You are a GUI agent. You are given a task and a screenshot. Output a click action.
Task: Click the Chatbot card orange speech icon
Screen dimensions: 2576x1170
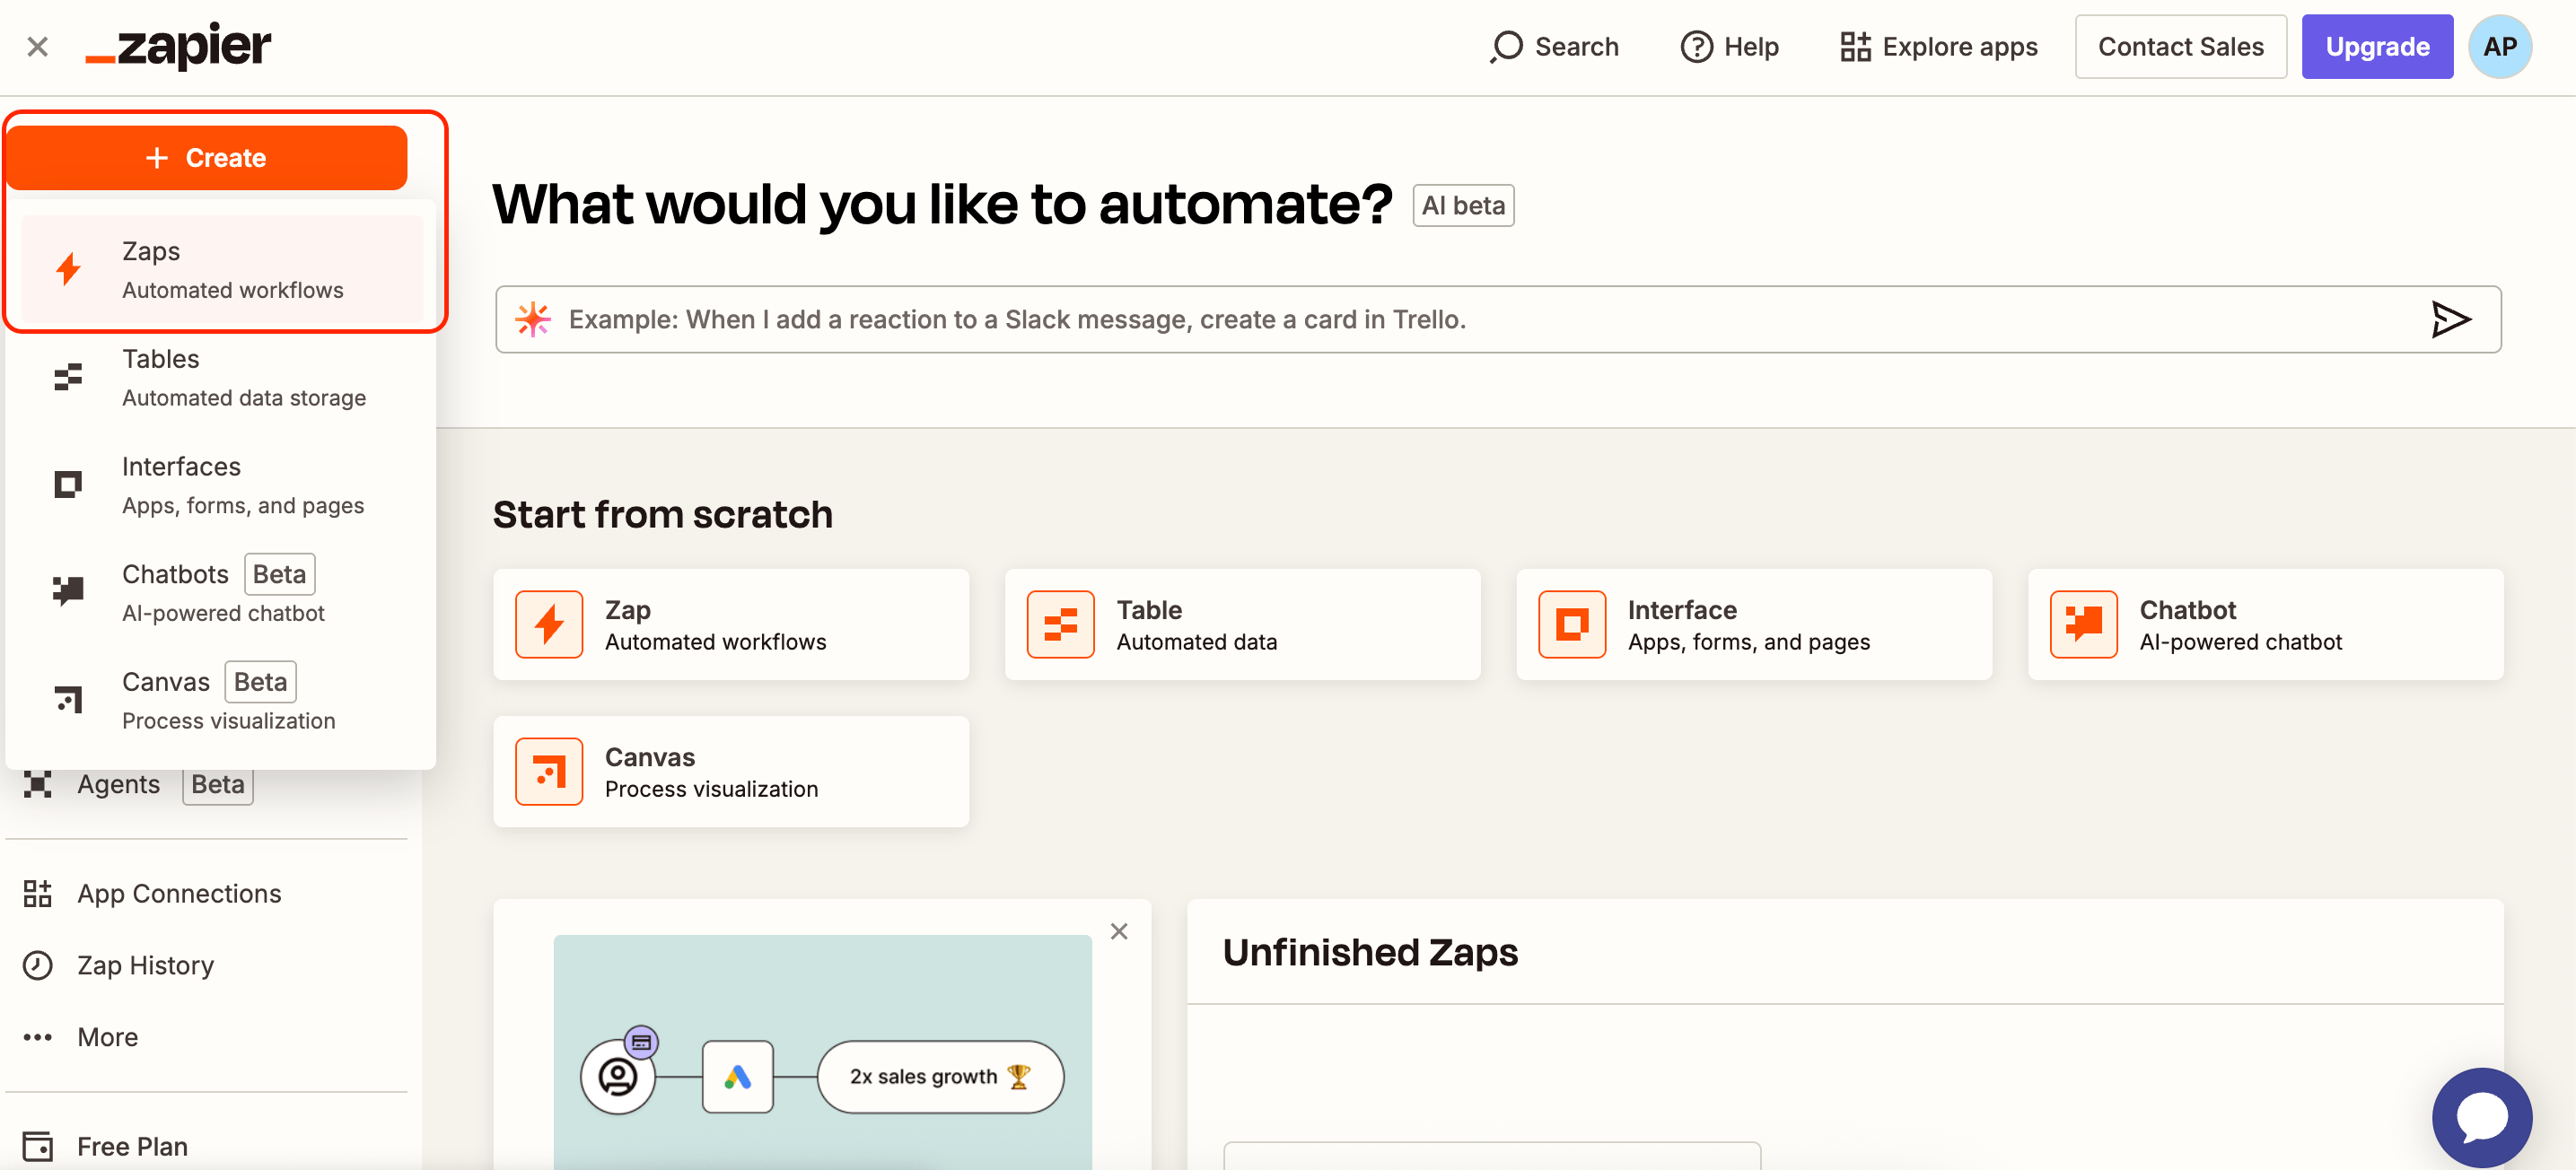[x=2084, y=625]
